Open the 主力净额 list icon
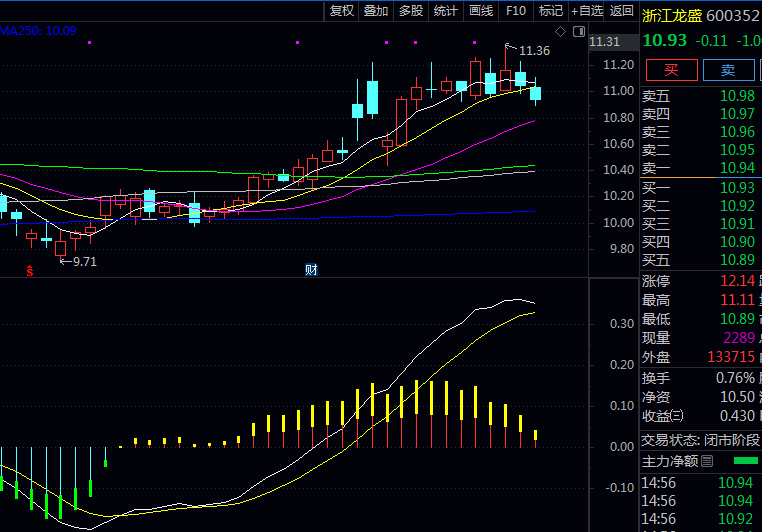Screen dimensions: 762x532 [x=707, y=461]
